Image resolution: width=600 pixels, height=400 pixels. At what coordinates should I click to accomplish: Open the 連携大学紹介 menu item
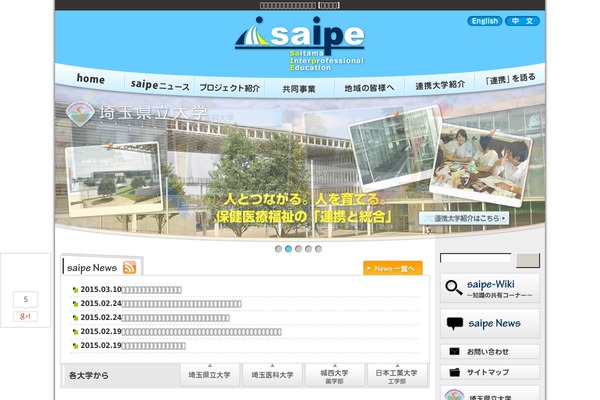[440, 85]
